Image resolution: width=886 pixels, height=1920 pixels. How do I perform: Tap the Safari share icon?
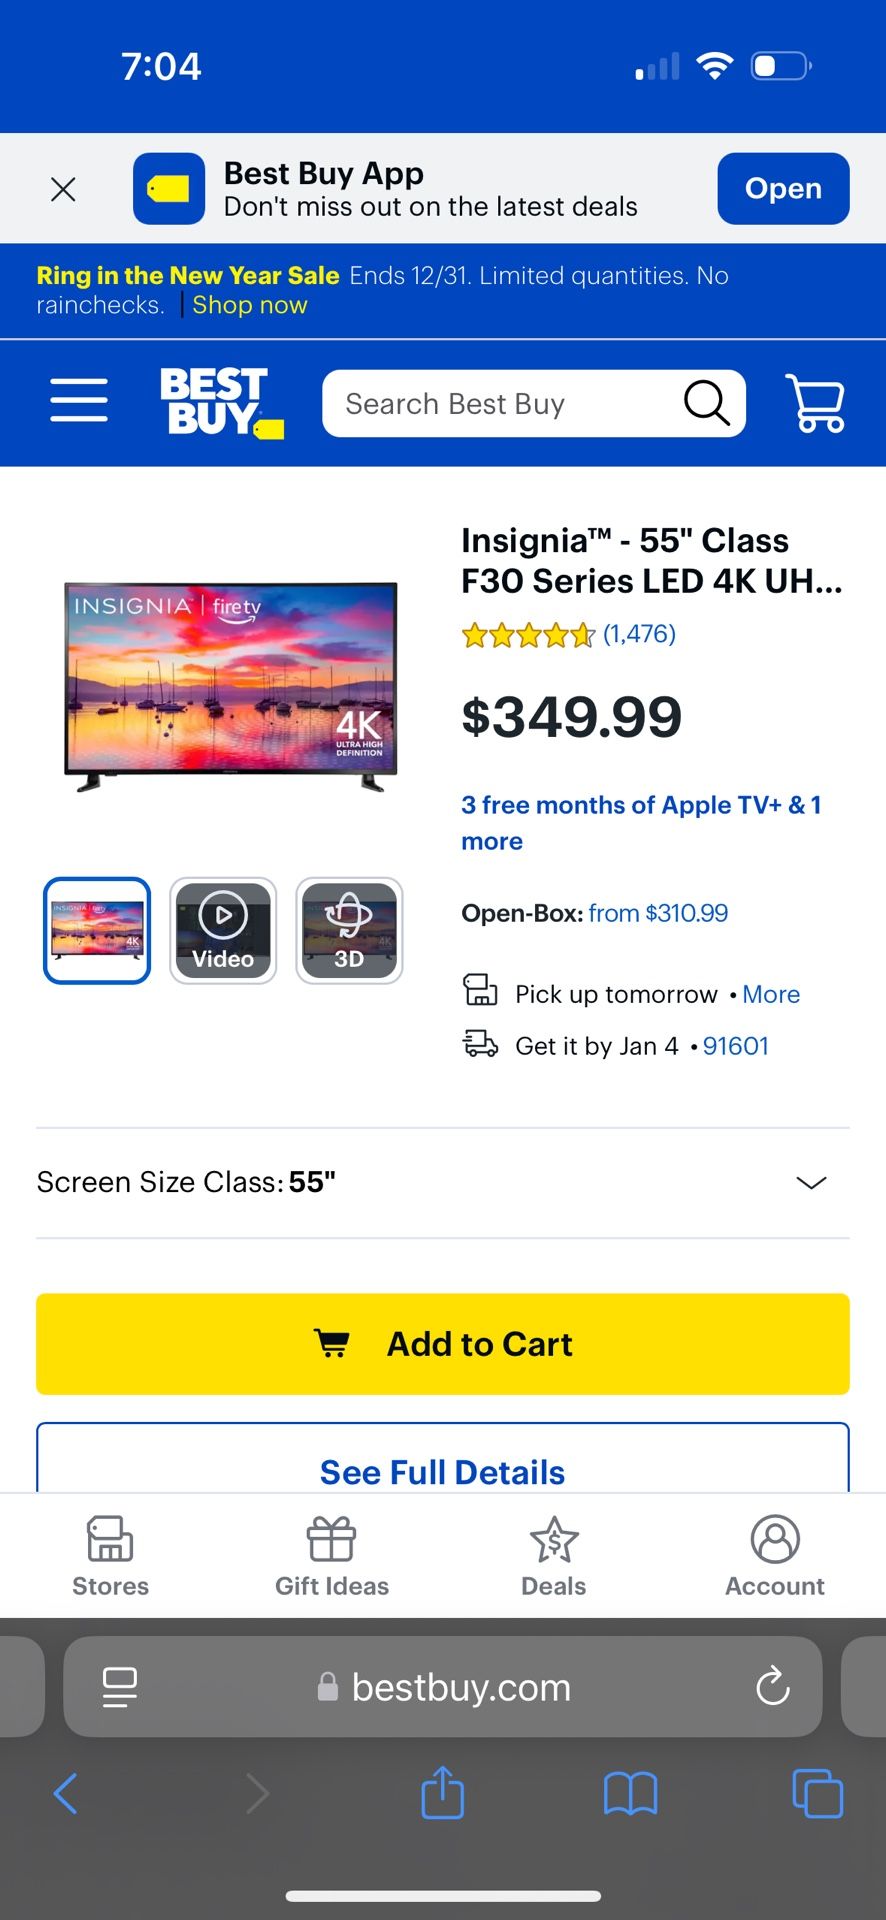442,1793
